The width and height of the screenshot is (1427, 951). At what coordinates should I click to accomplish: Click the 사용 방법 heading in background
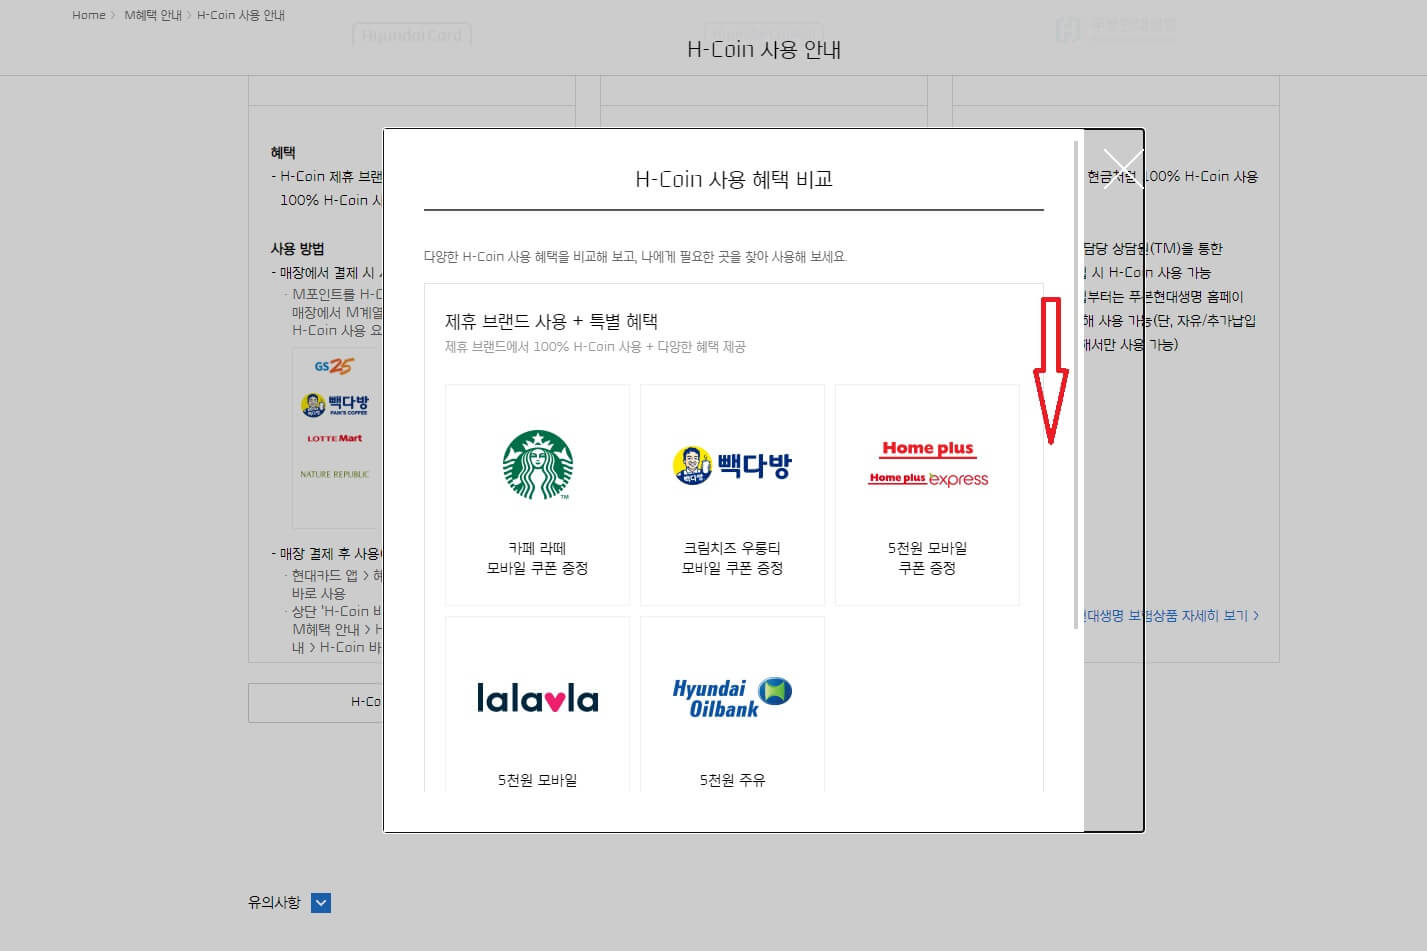(297, 248)
